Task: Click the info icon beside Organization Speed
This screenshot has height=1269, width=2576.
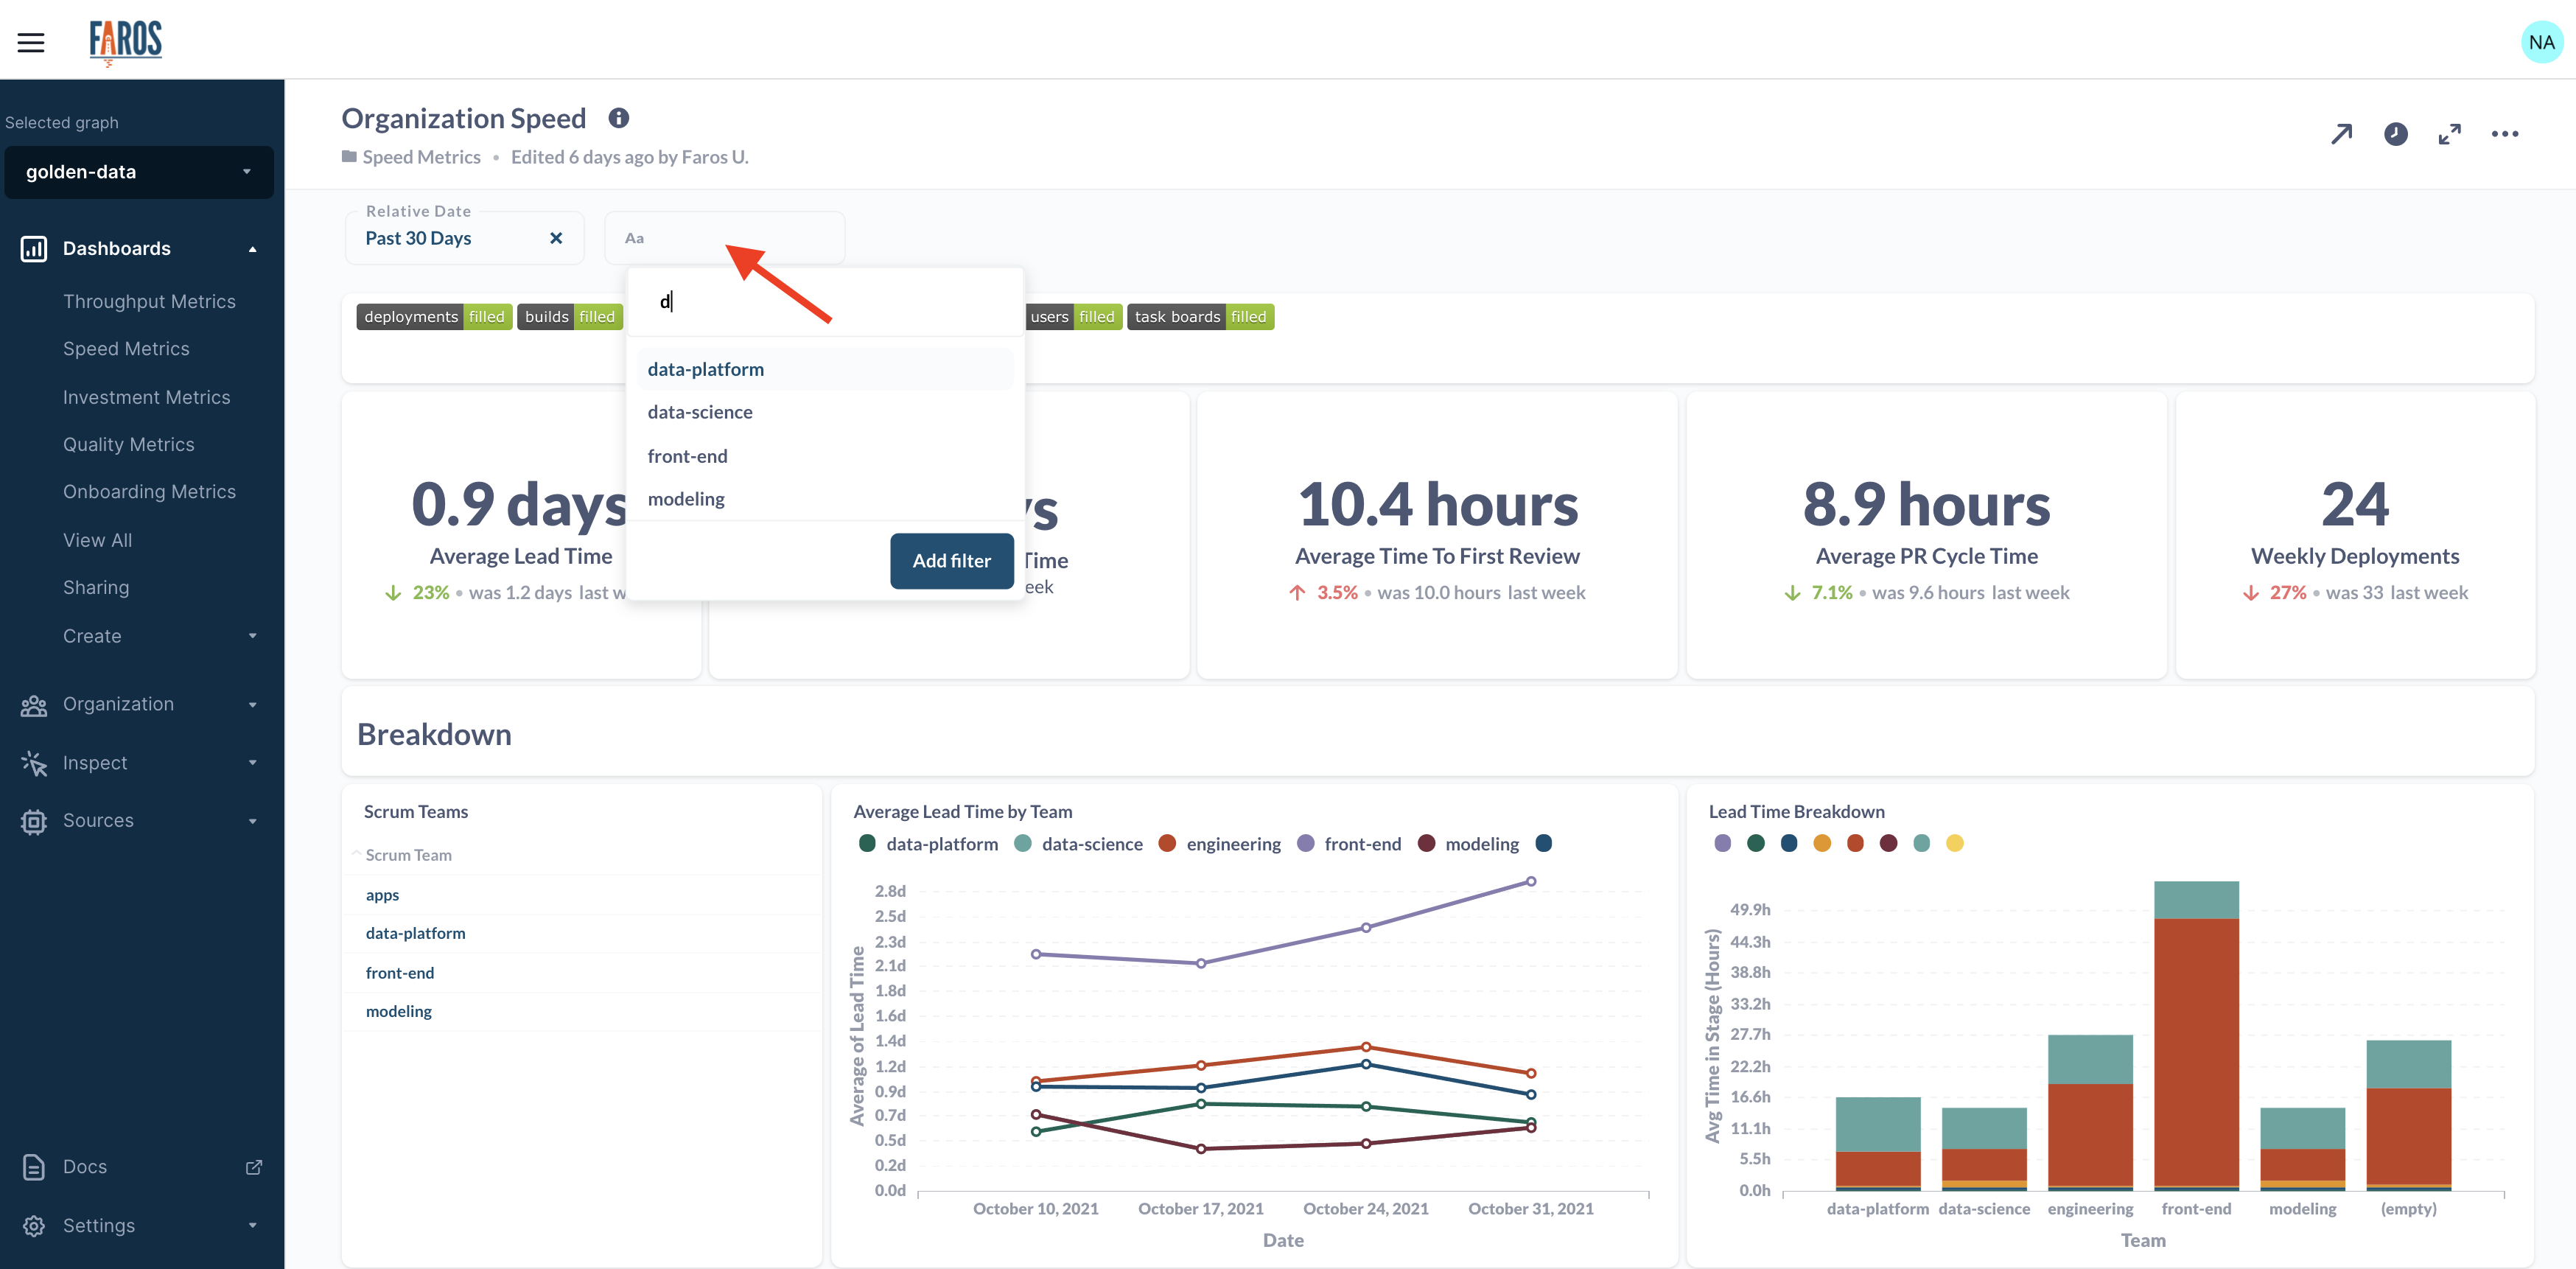Action: (x=619, y=118)
